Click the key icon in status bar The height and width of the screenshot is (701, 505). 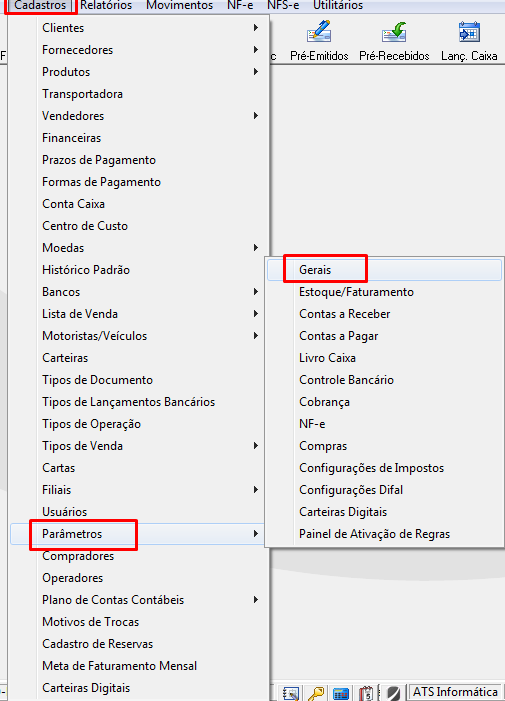click(x=316, y=693)
